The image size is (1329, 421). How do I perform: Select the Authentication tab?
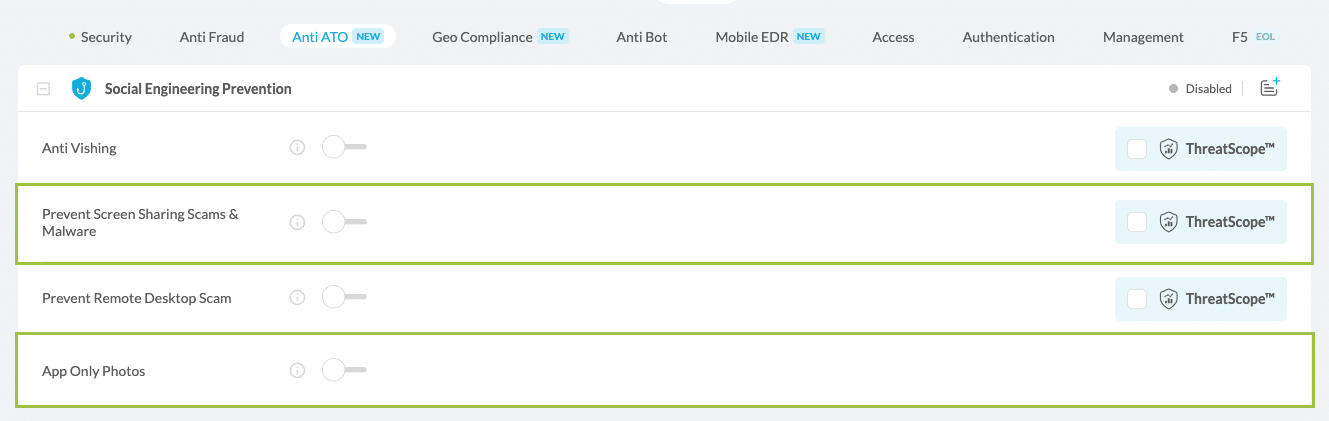pyautogui.click(x=1008, y=37)
